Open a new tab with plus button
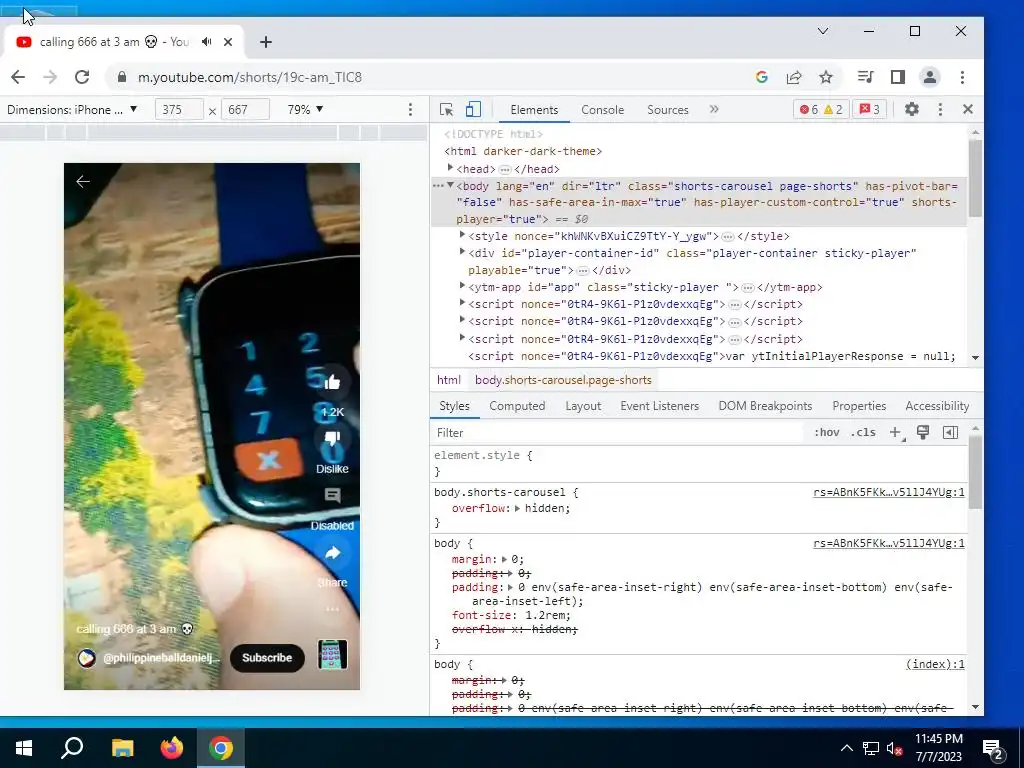This screenshot has width=1024, height=768. tap(266, 42)
